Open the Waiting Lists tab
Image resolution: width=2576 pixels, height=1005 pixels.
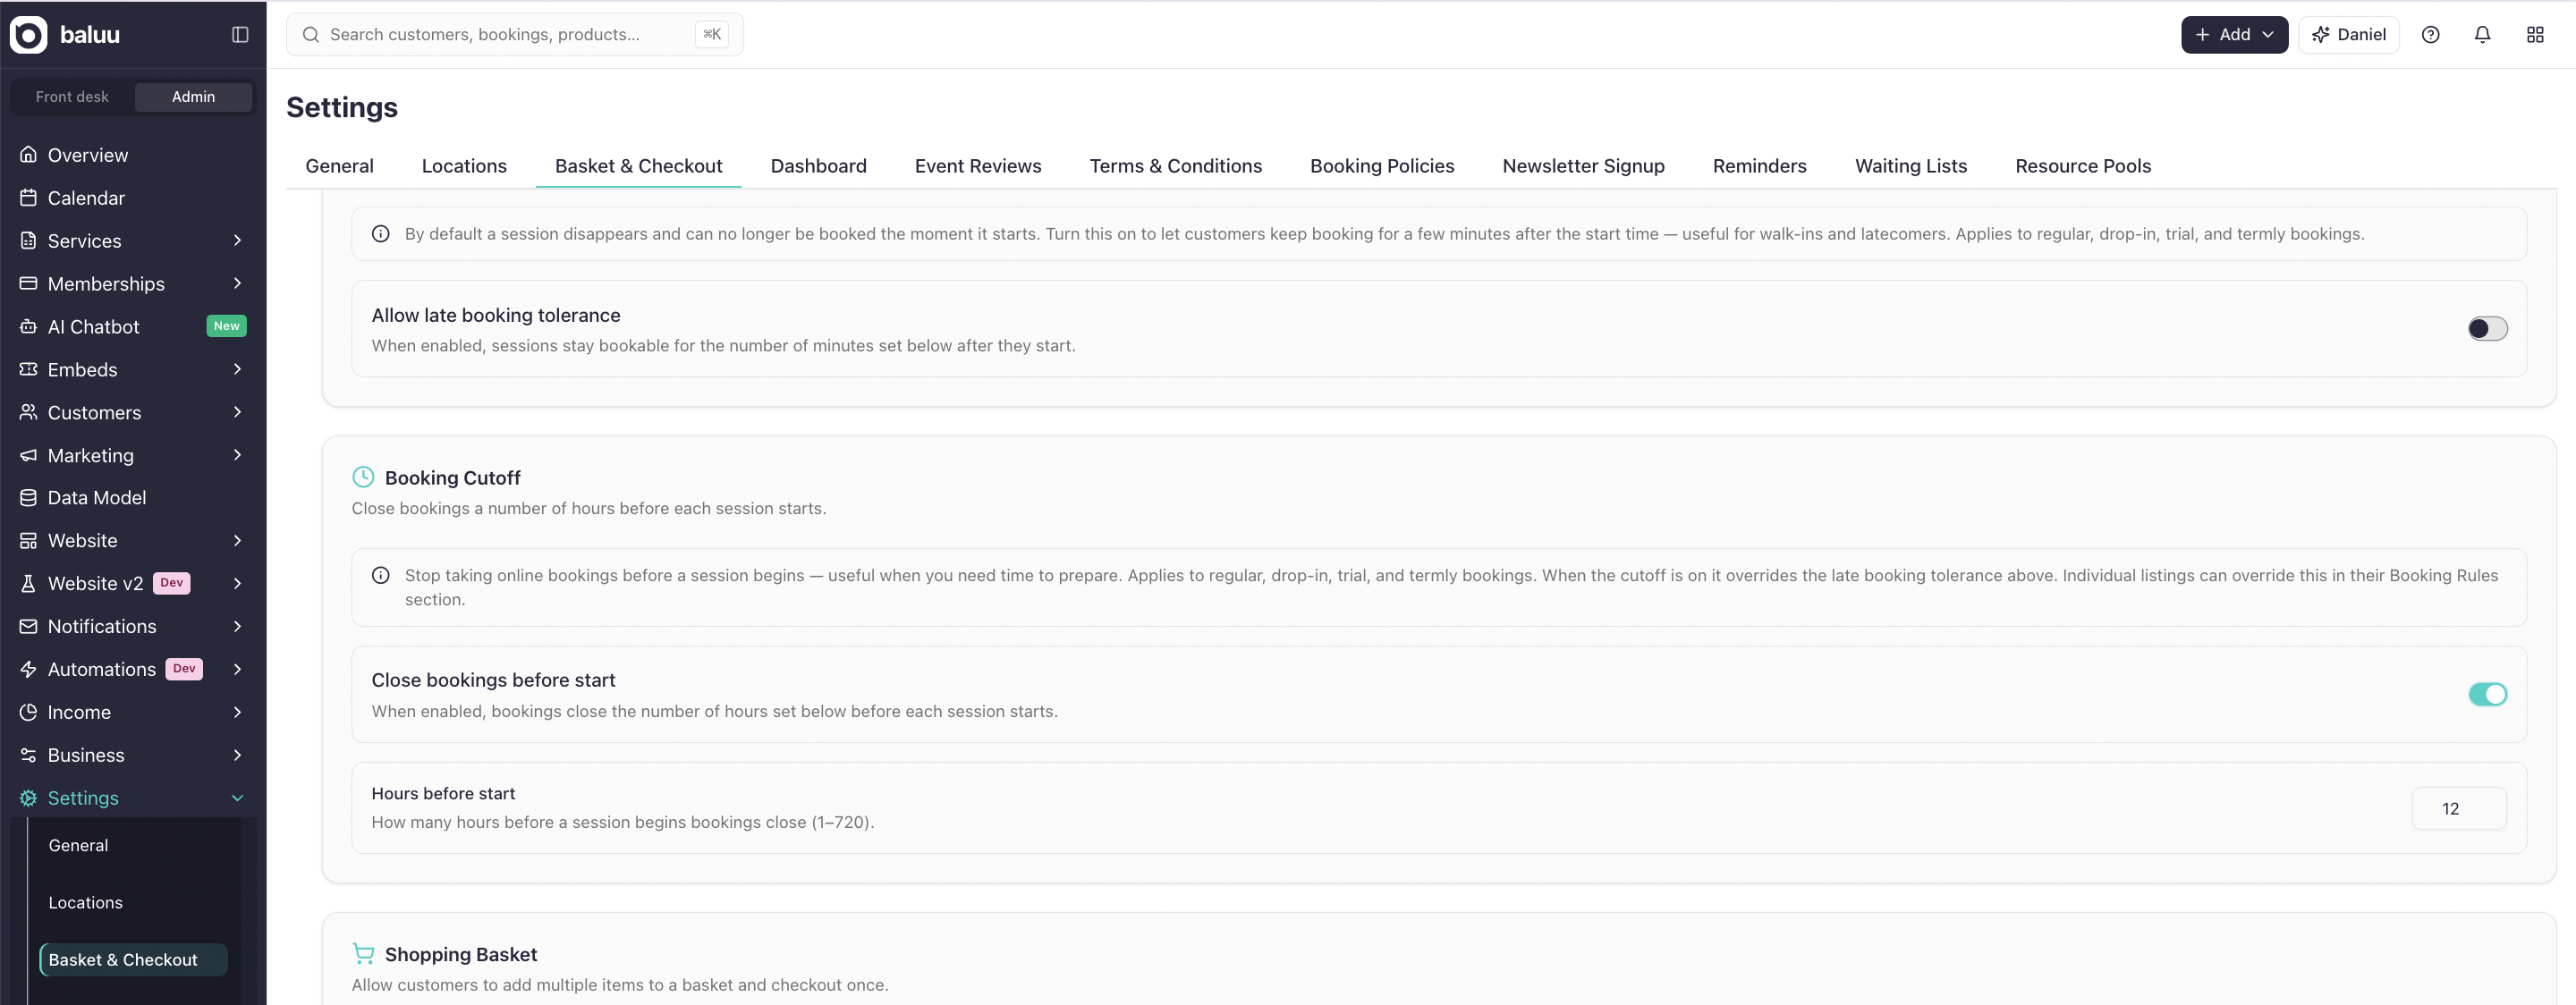(x=1911, y=166)
